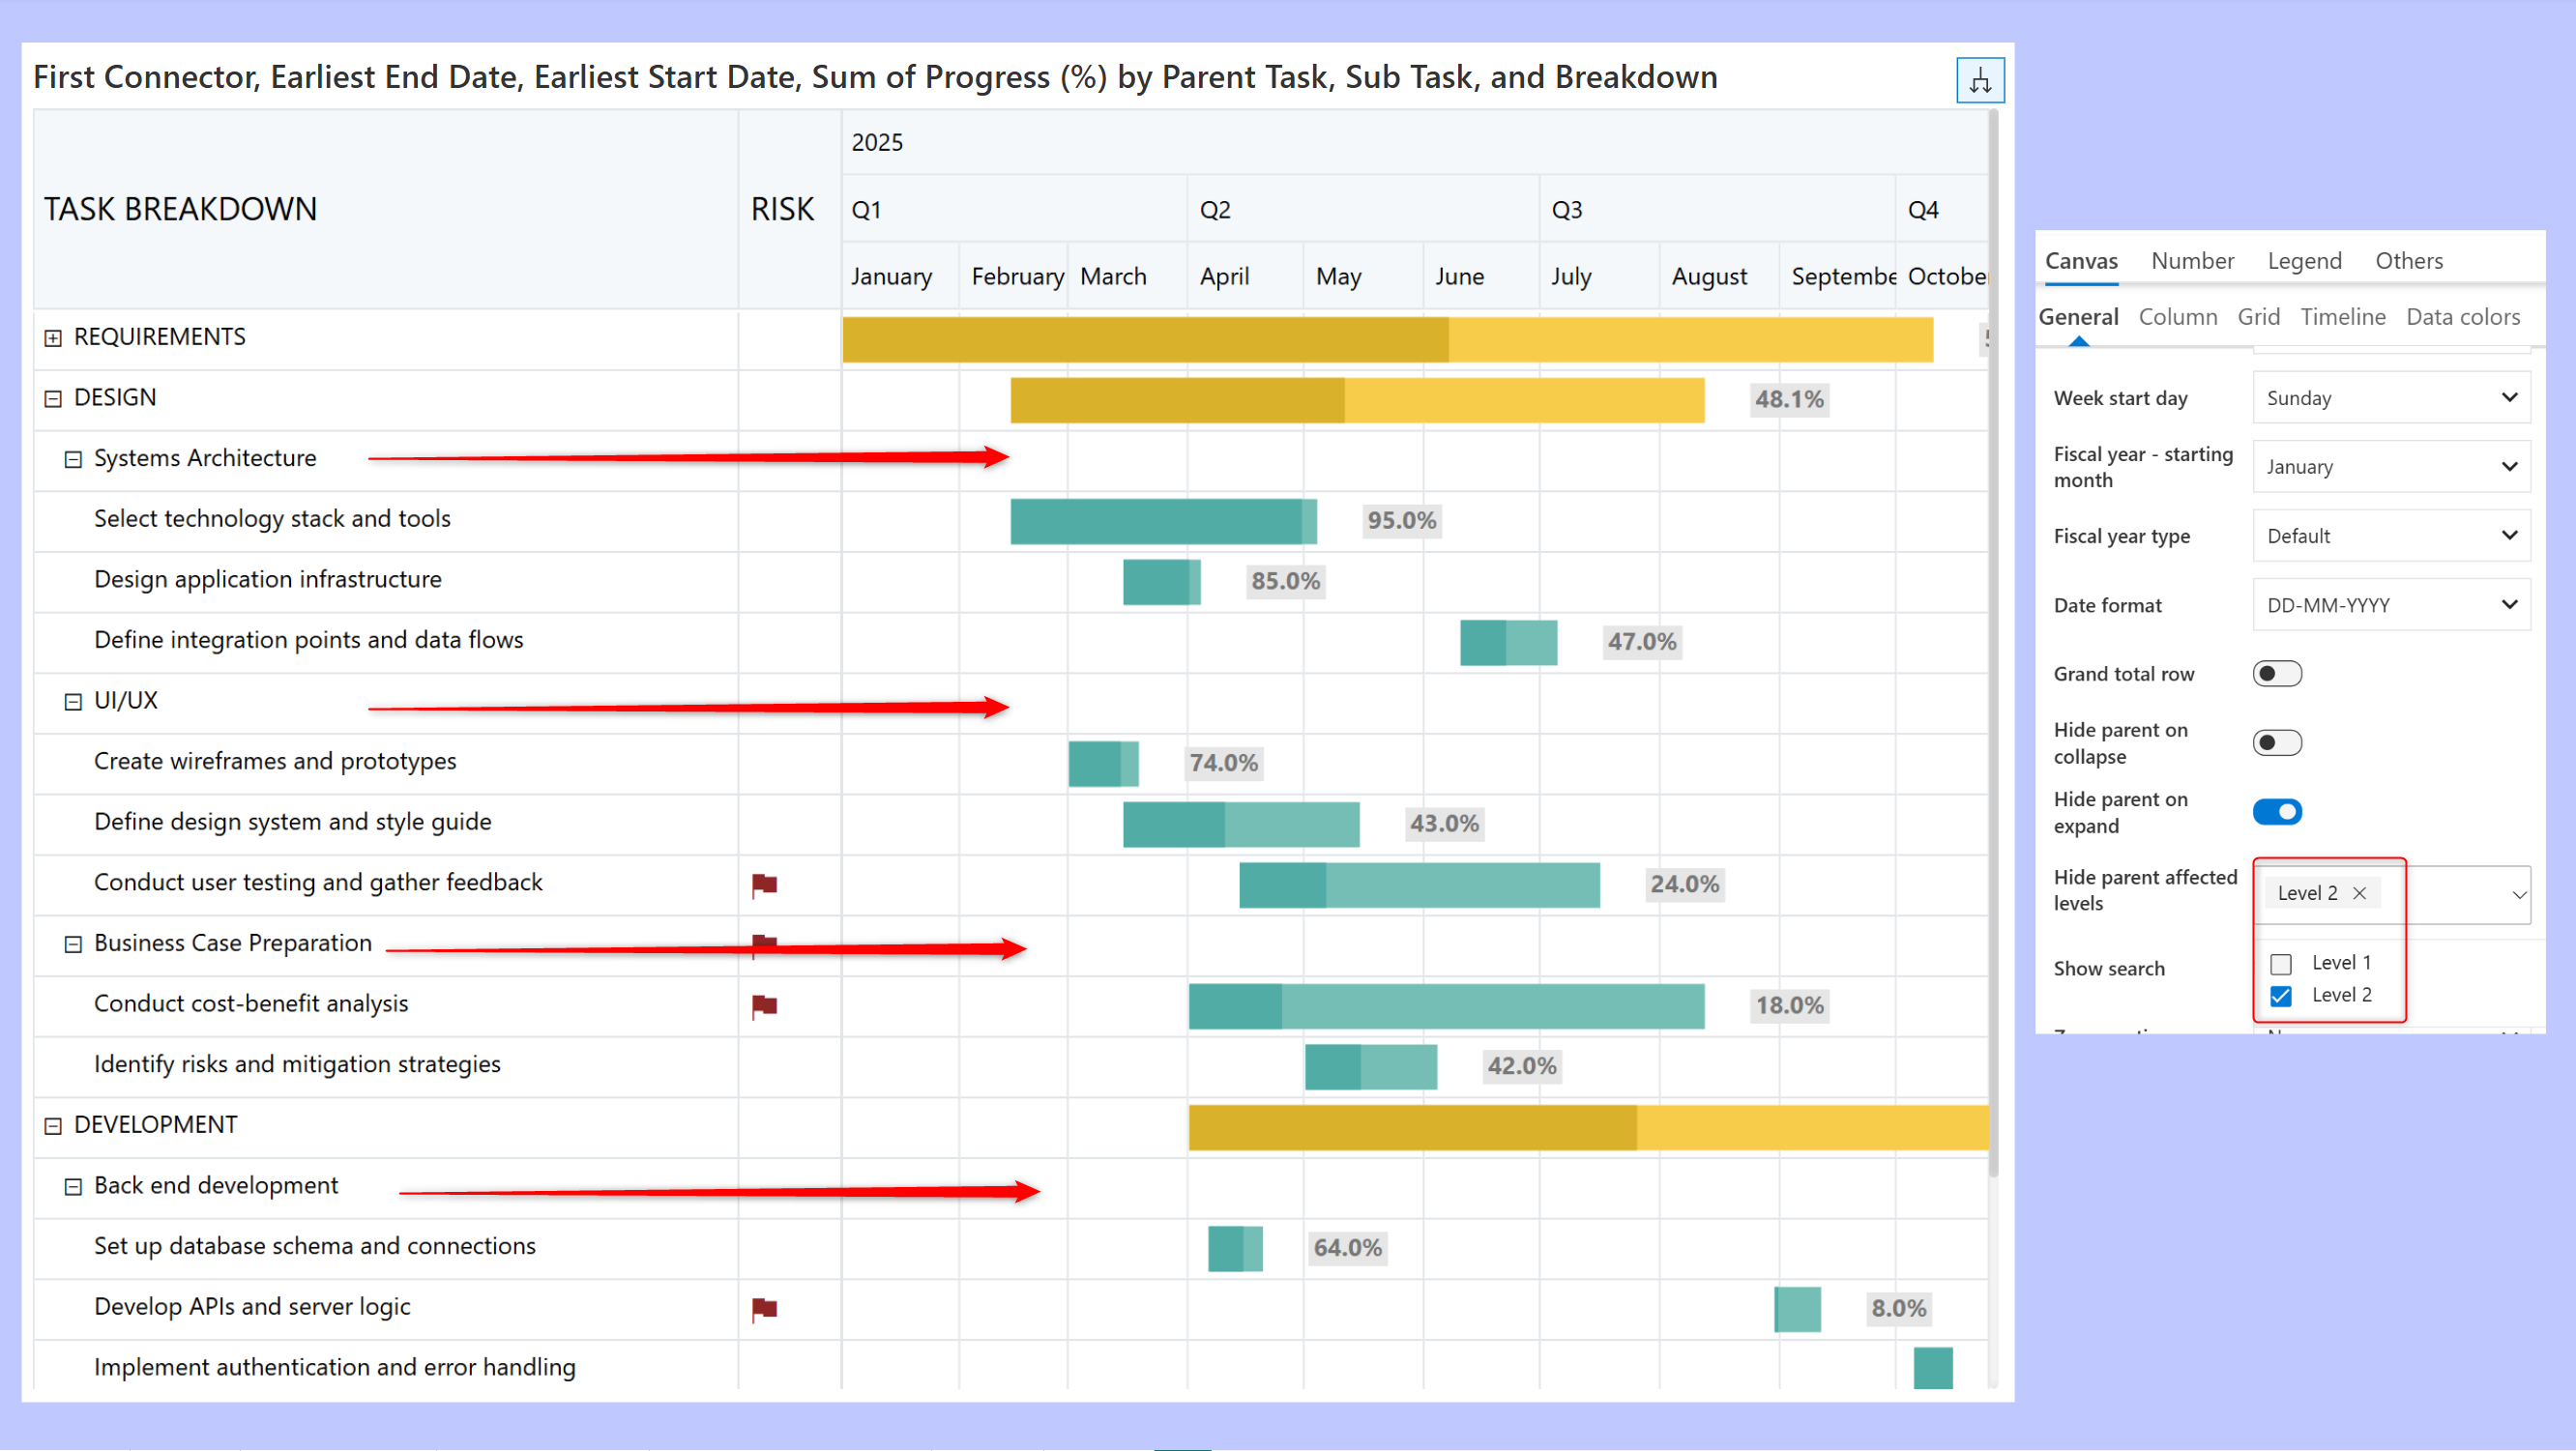The image size is (2576, 1451).
Task: Click the vertical scrollbar of the Gantt chart
Action: coord(1992,640)
